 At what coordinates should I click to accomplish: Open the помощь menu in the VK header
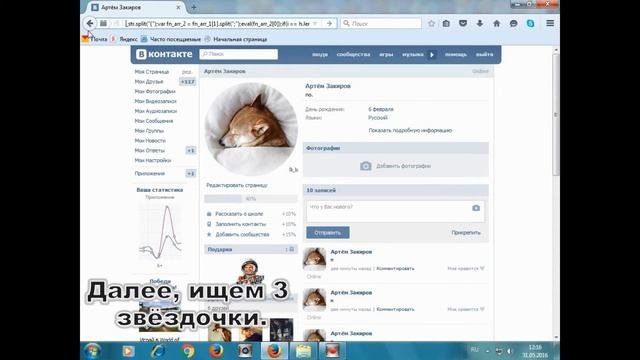click(x=456, y=54)
